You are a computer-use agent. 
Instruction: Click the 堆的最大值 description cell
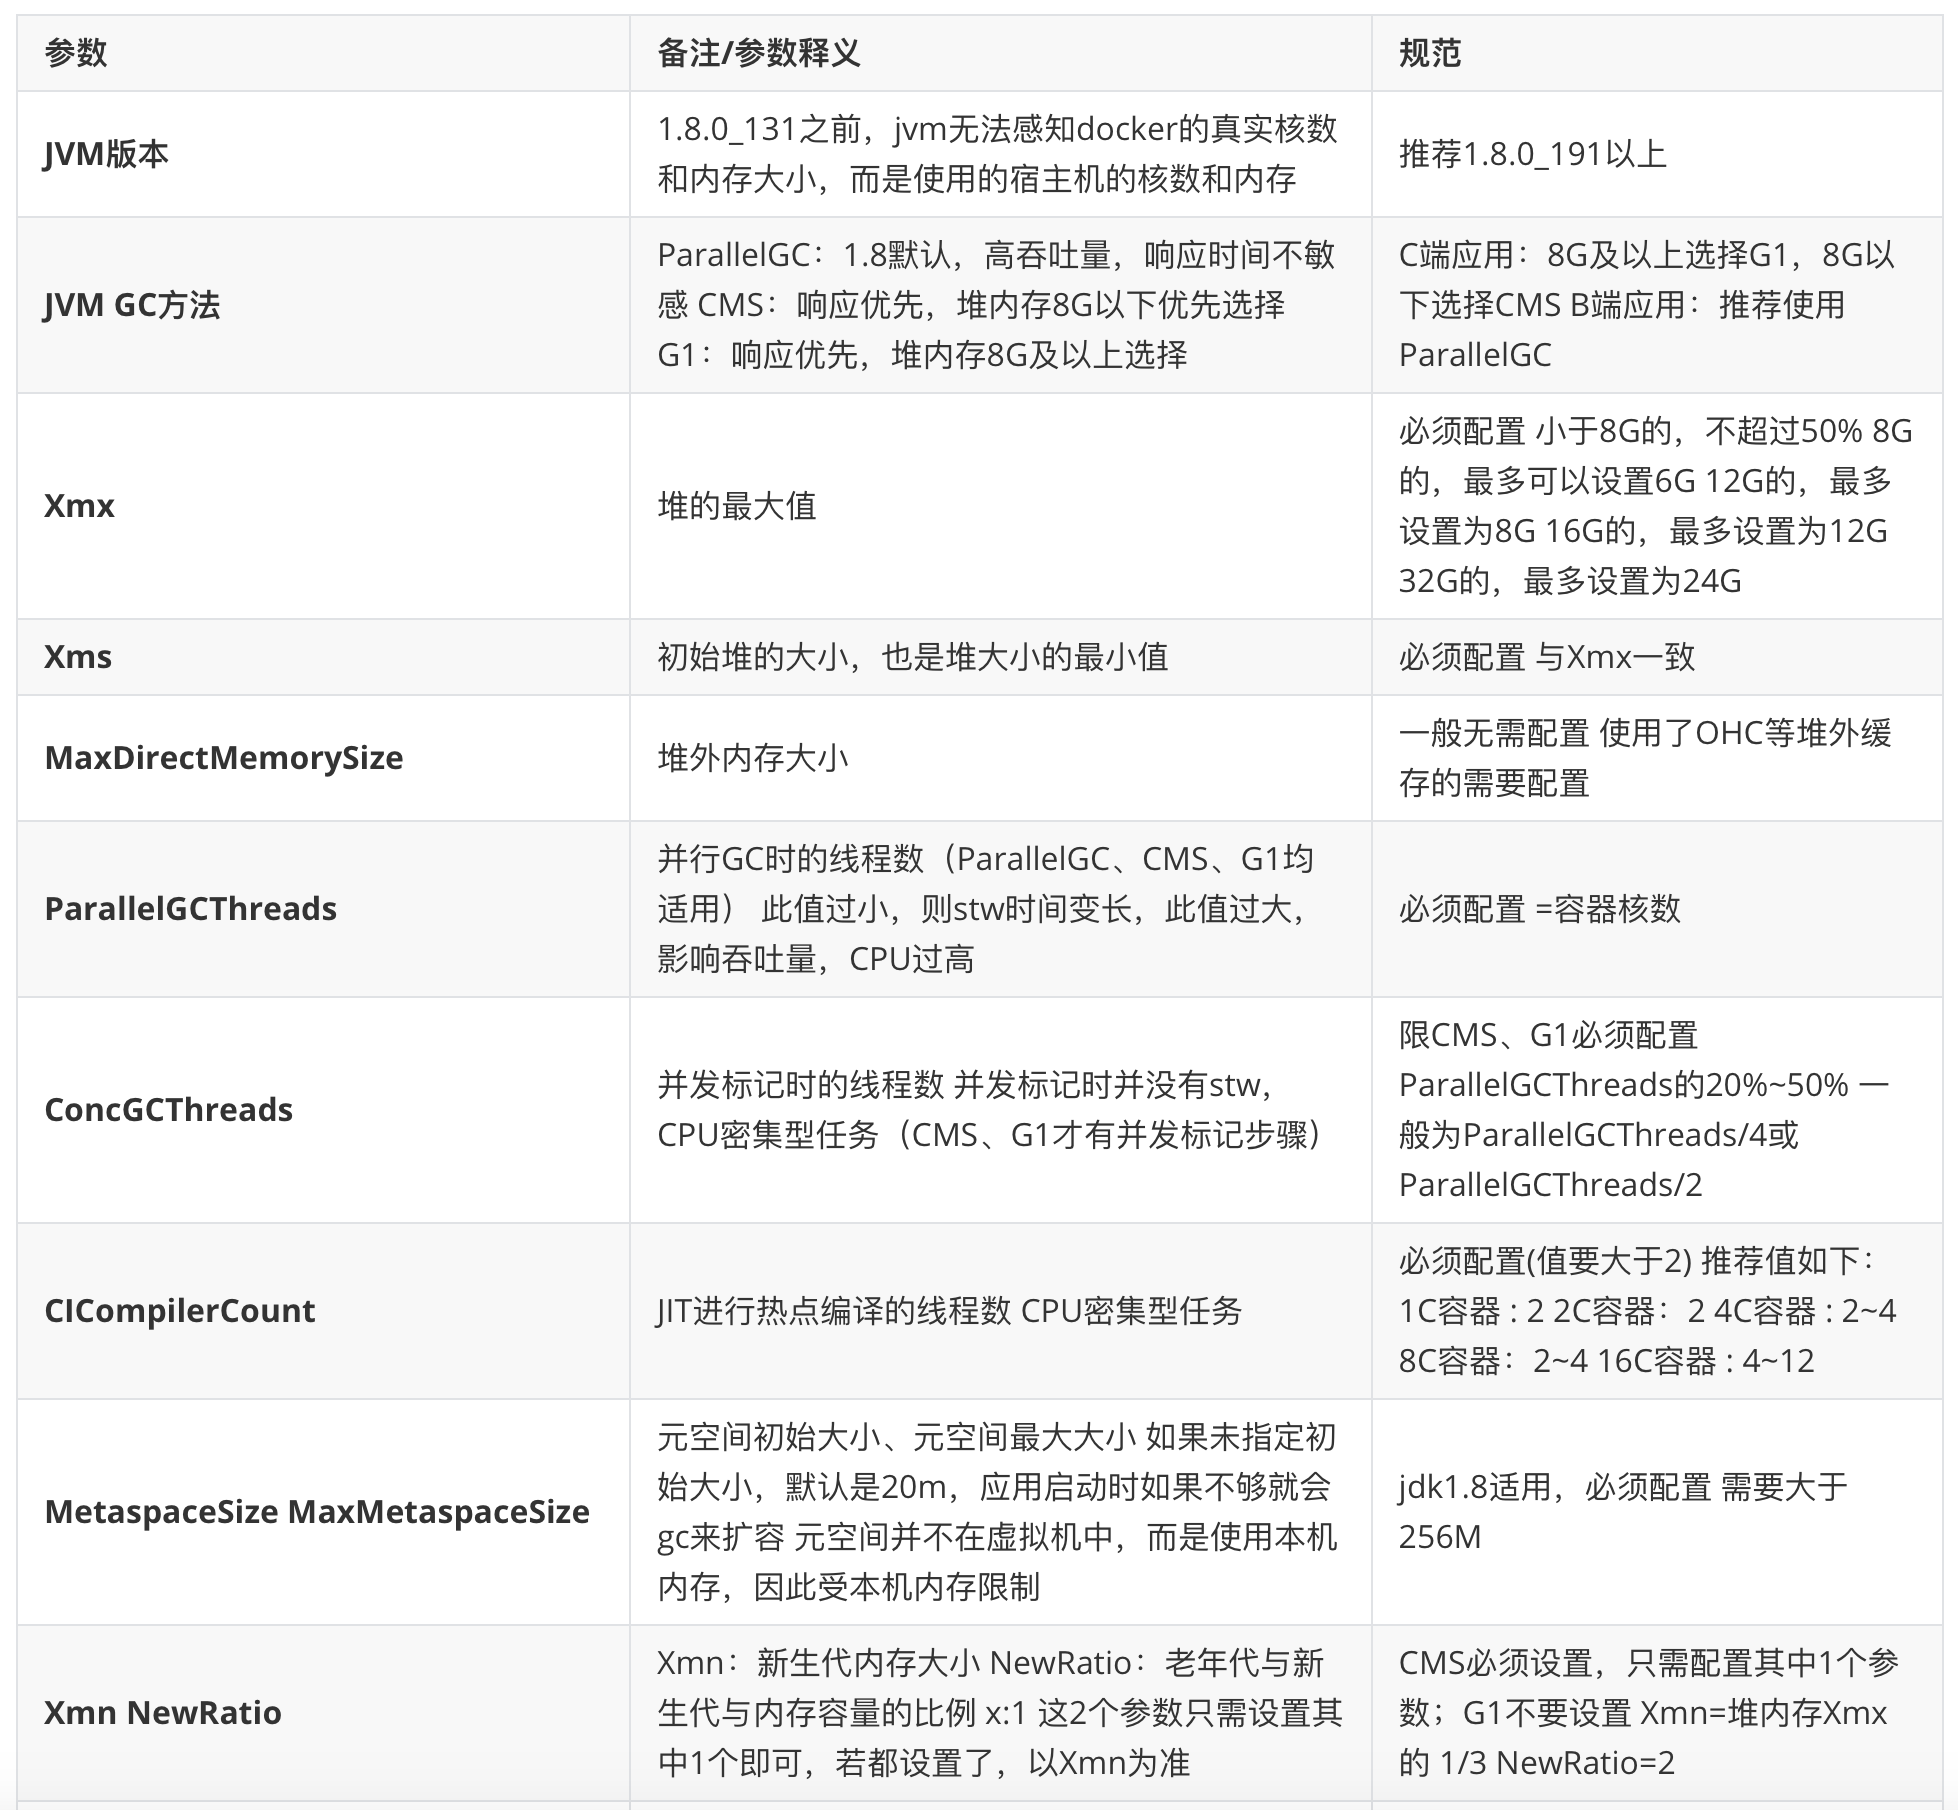click(1000, 506)
